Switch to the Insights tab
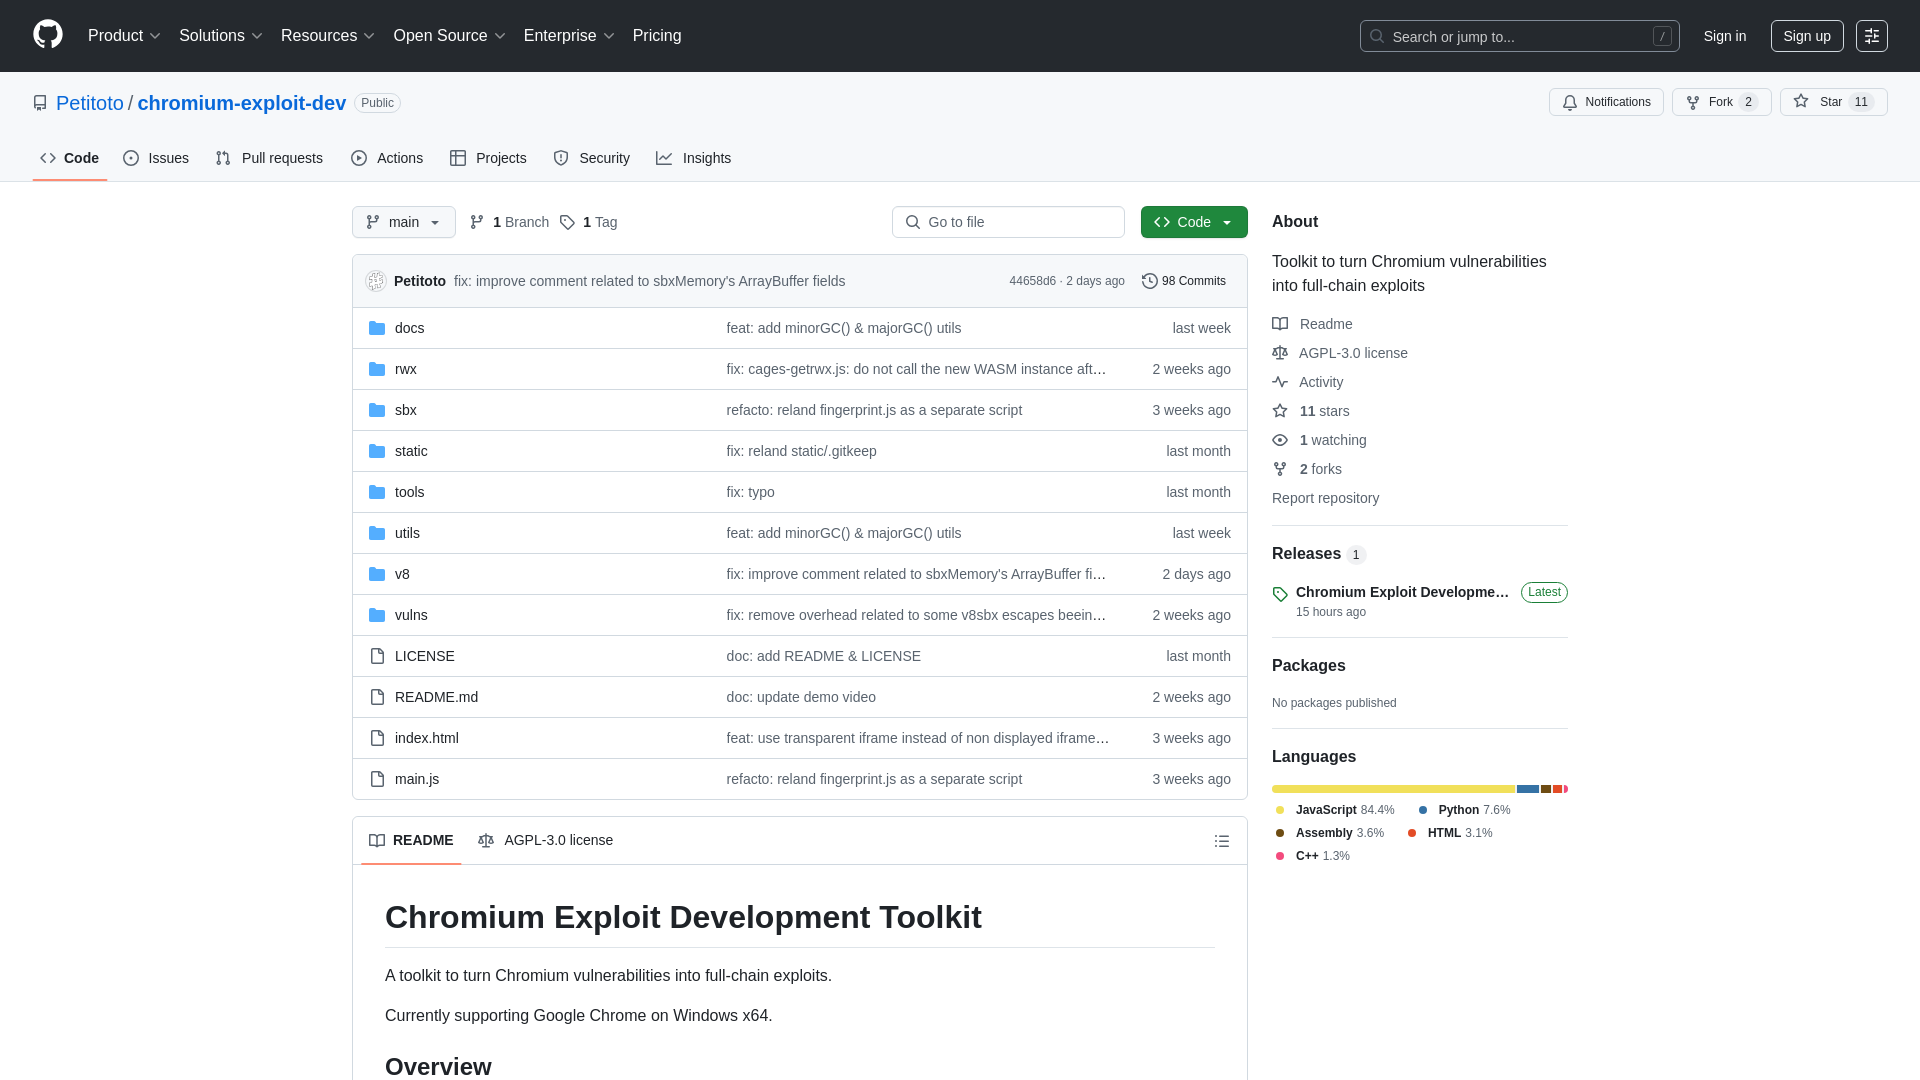Screen dimensions: 1920x1080 point(694,158)
